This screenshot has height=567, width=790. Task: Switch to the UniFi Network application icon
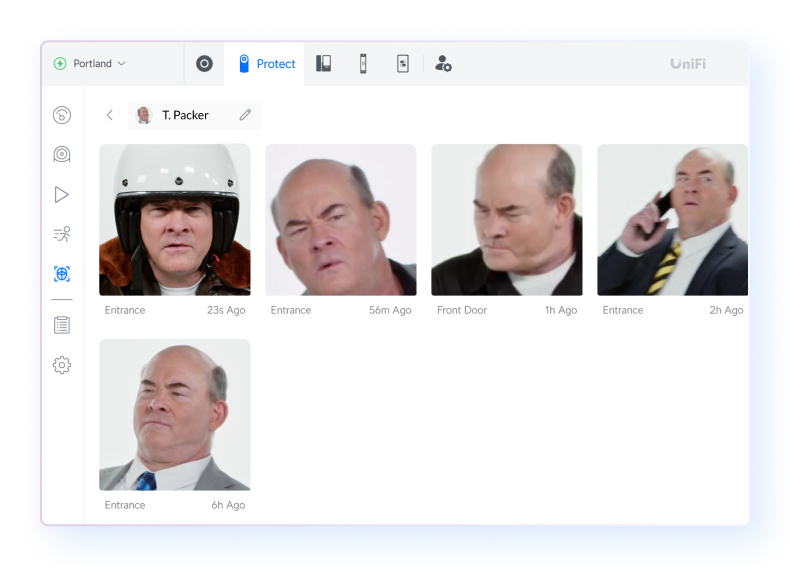point(204,64)
